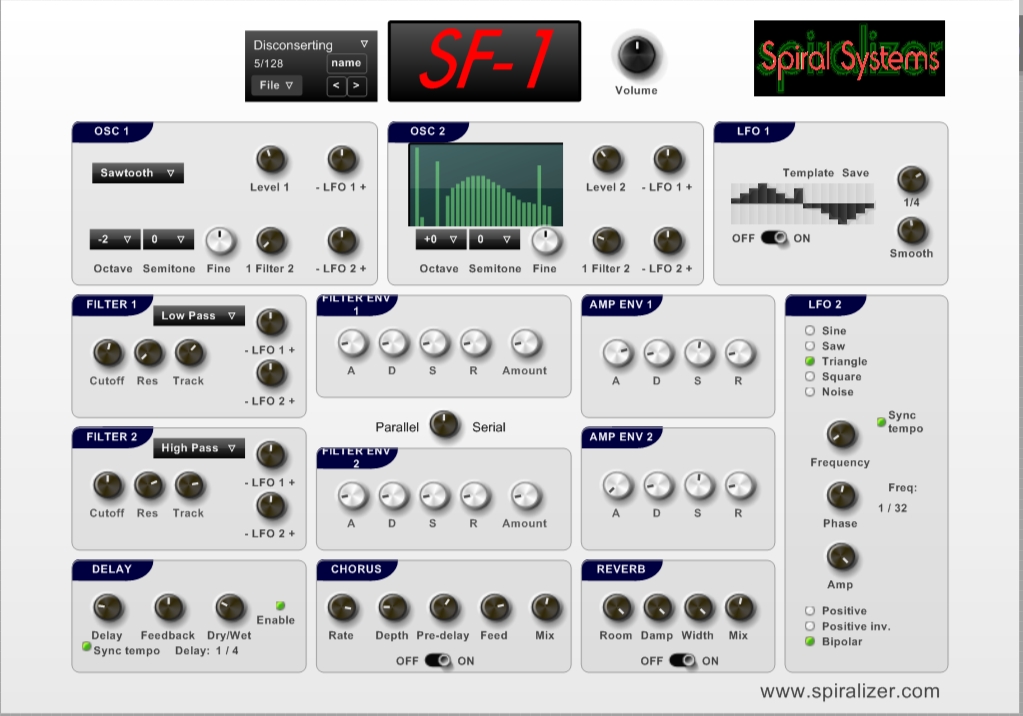Click the OSC 2 Fine knob
Image resolution: width=1023 pixels, height=716 pixels.
[545, 241]
